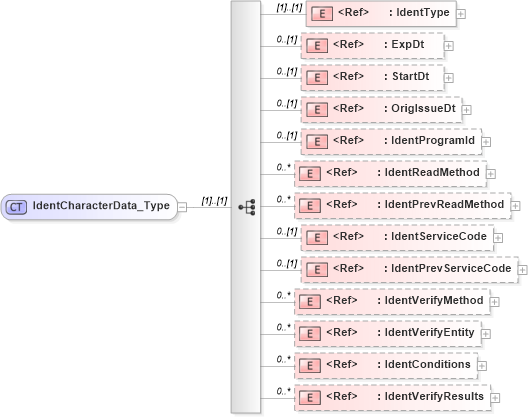Click the E icon of IdentPrevReadMethod element

pyautogui.click(x=310, y=206)
